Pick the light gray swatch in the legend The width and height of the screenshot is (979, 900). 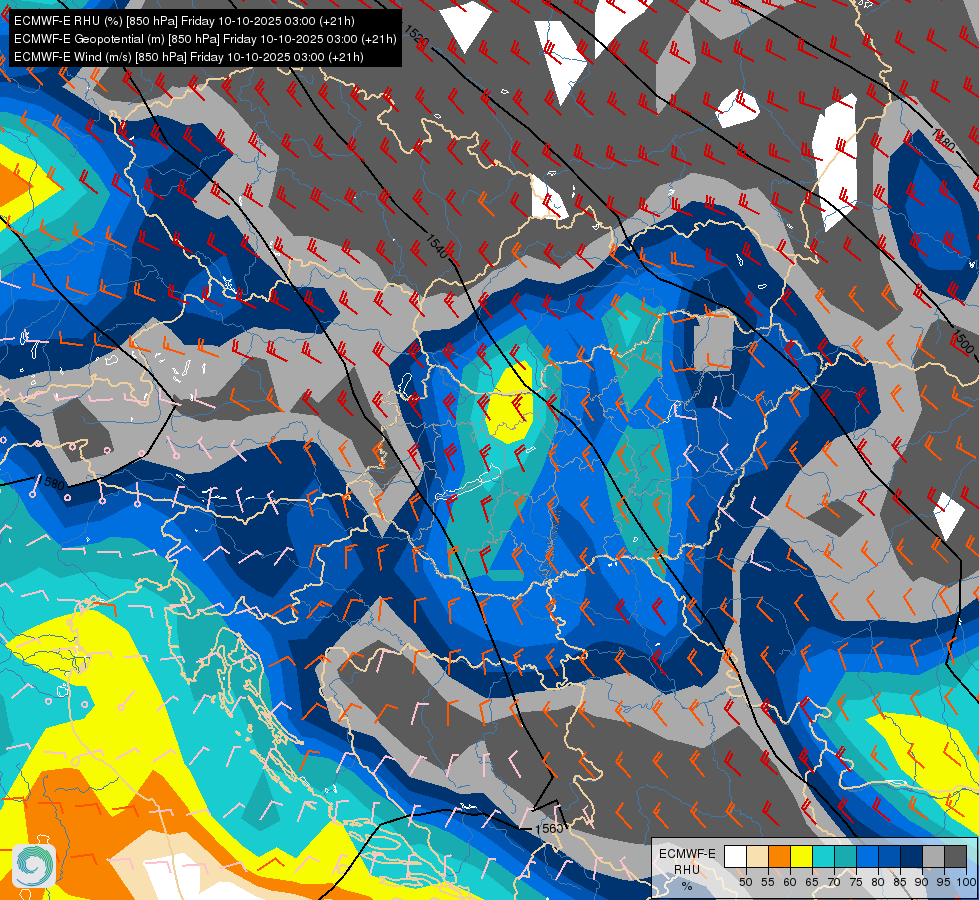[933, 856]
